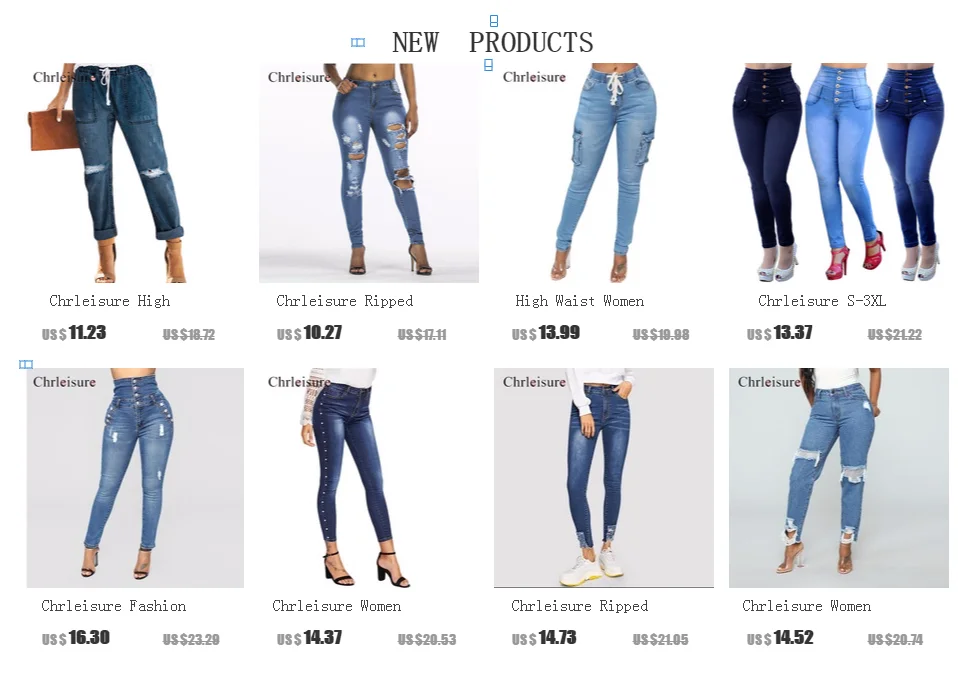Click the row handle icon above PRODUCTS heading
Screen dimensions: 958x675
click(494, 21)
